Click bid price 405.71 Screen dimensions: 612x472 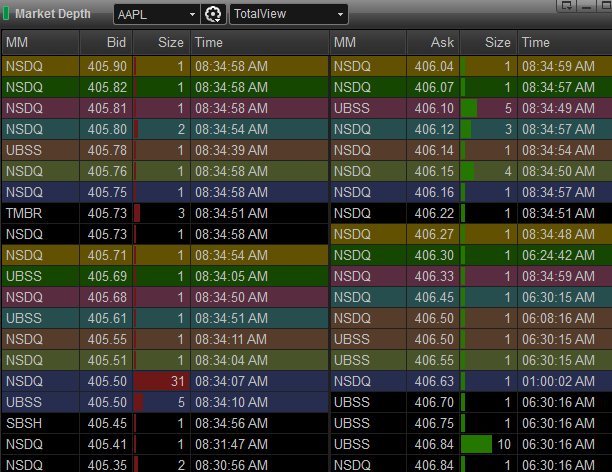107,256
